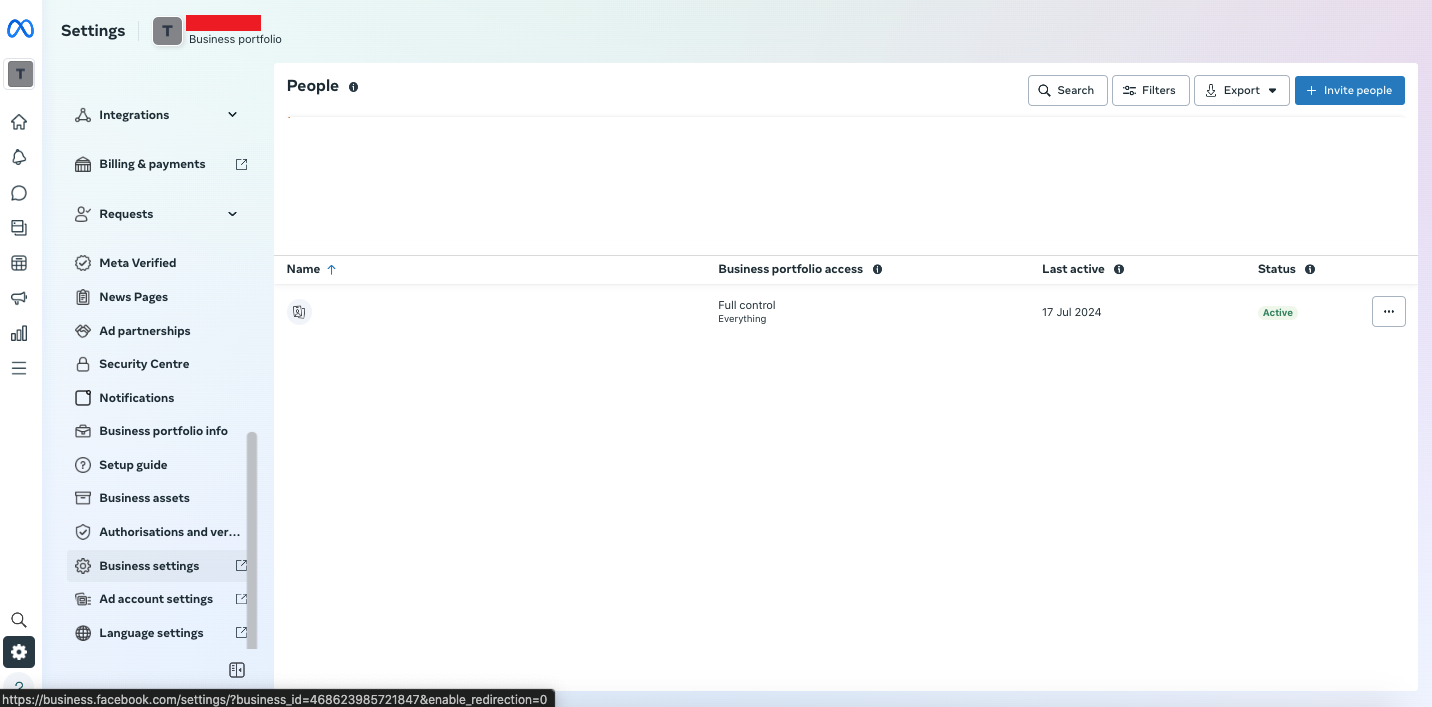The width and height of the screenshot is (1432, 707).
Task: Open Home from the left rail
Action: pos(19,123)
